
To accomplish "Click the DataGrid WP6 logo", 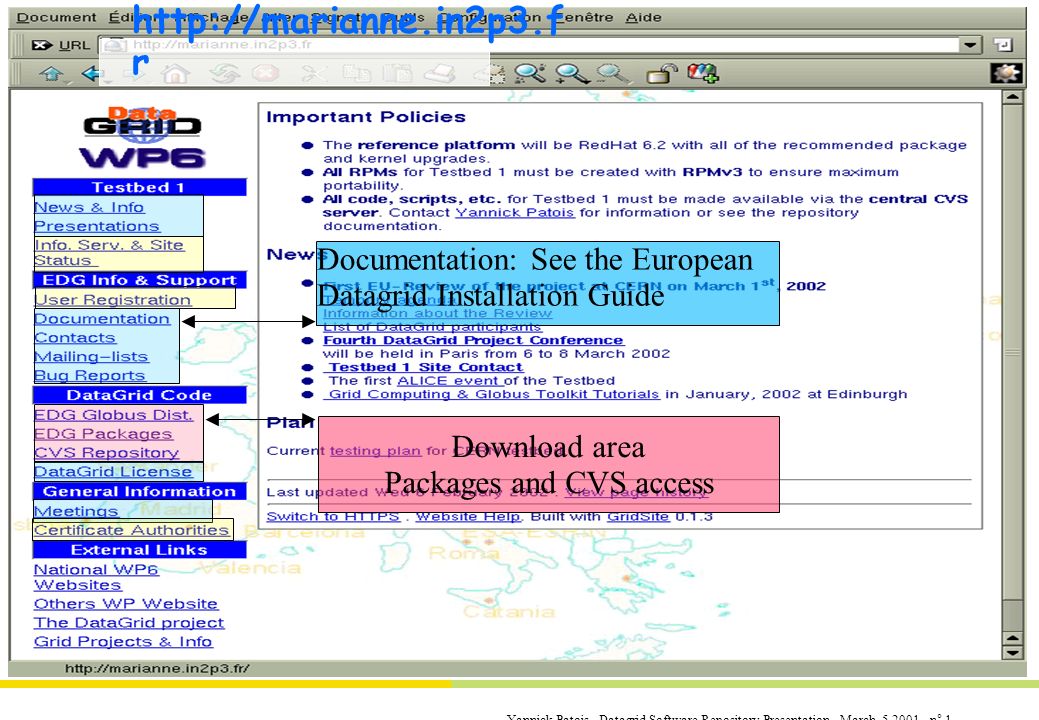I will [142, 137].
